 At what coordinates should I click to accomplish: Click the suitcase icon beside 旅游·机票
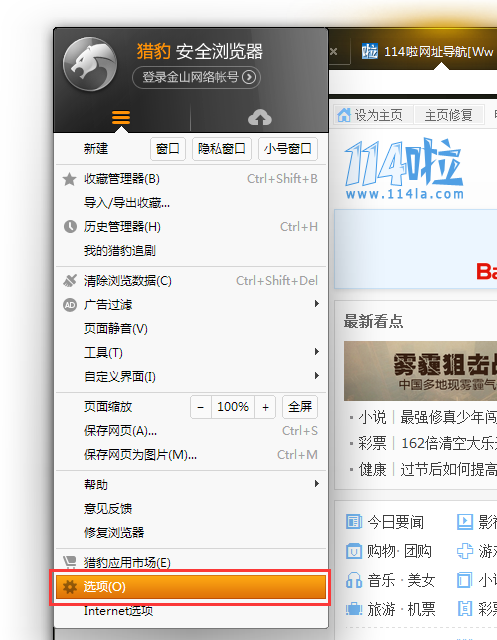[354, 609]
